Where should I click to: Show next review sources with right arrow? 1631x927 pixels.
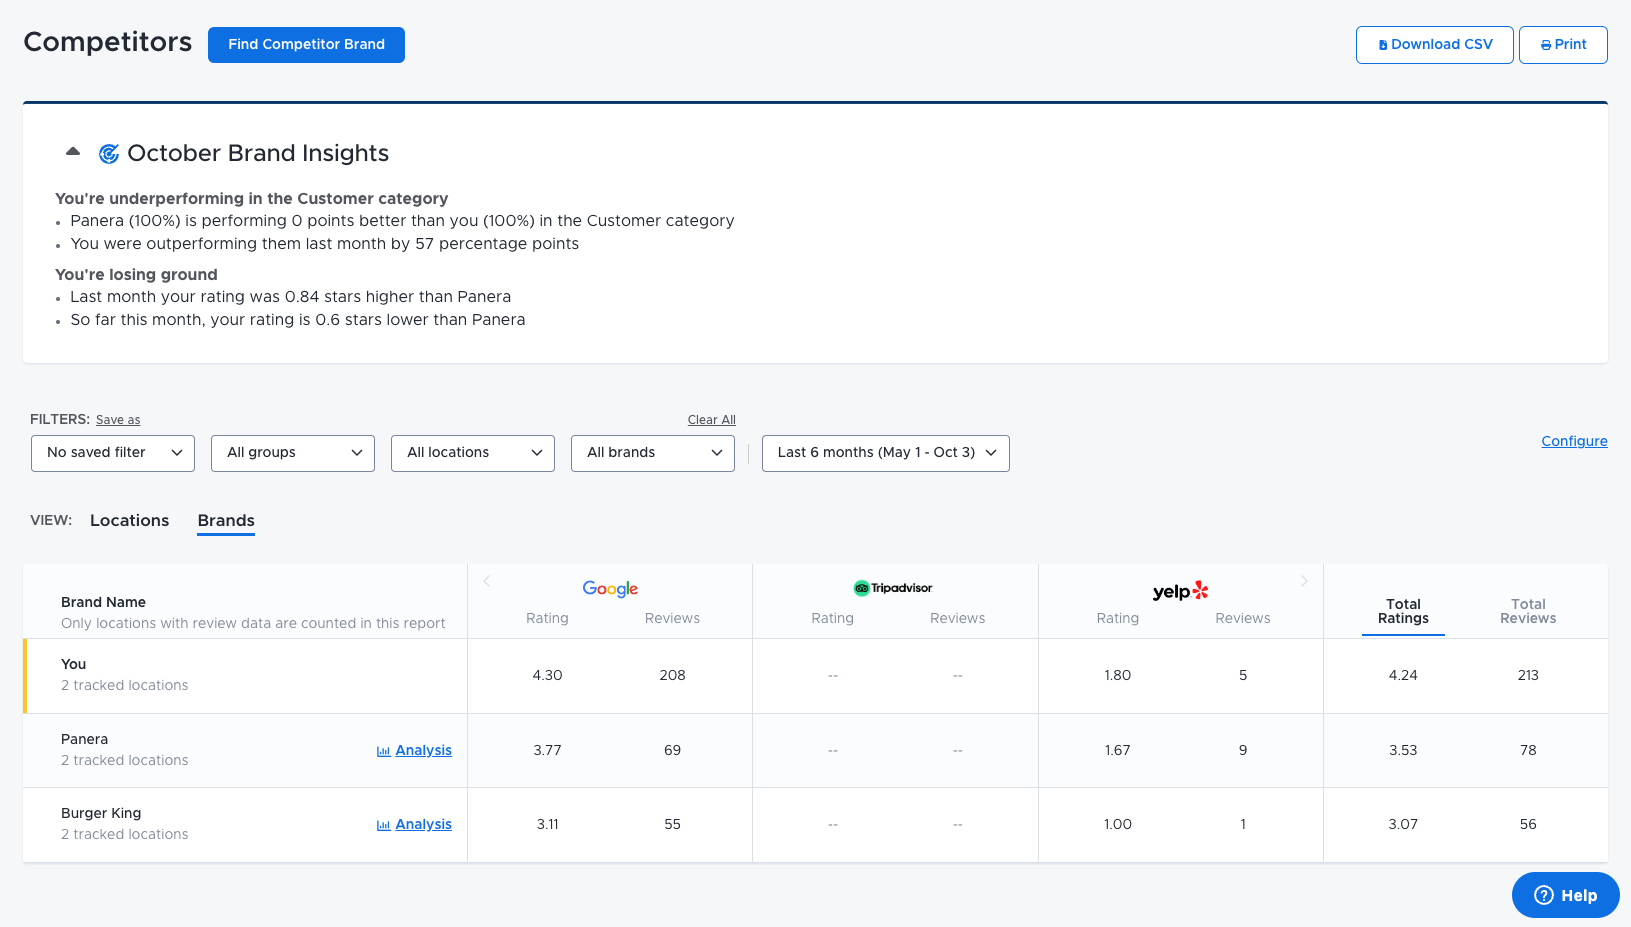pos(1304,581)
